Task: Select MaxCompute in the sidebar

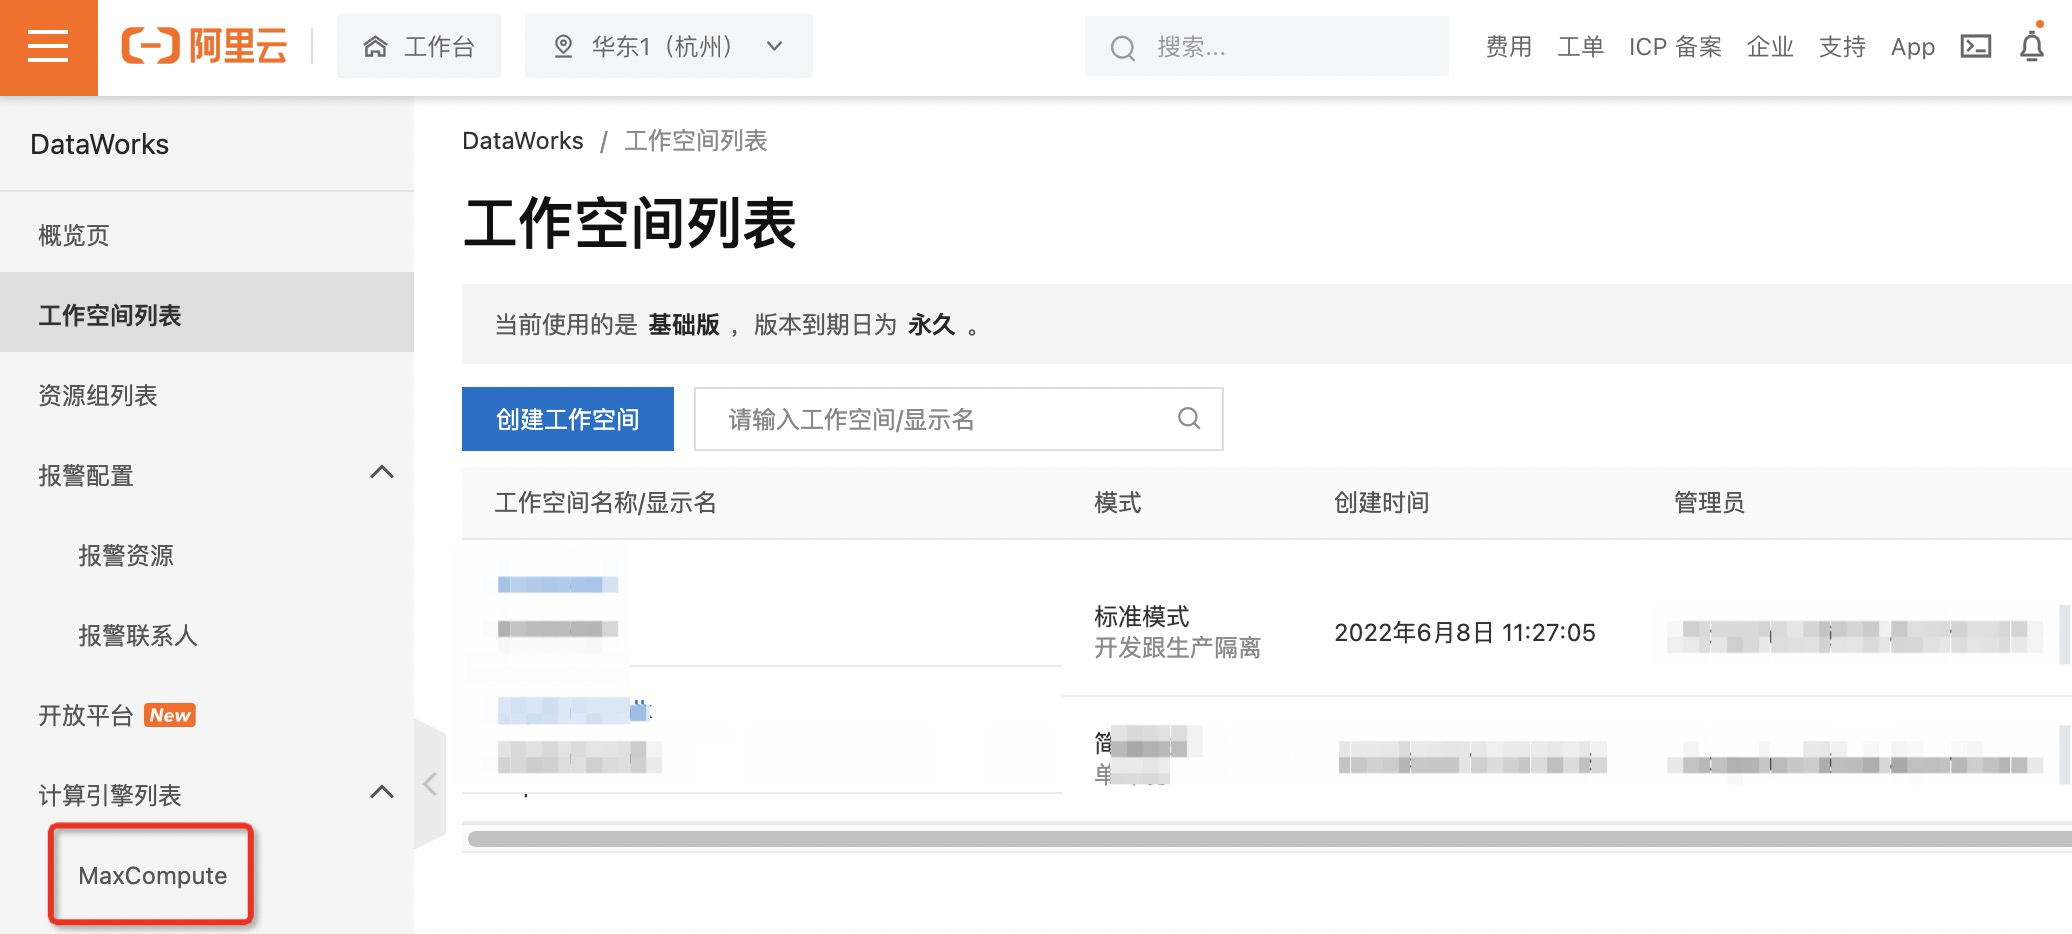Action: [x=152, y=875]
